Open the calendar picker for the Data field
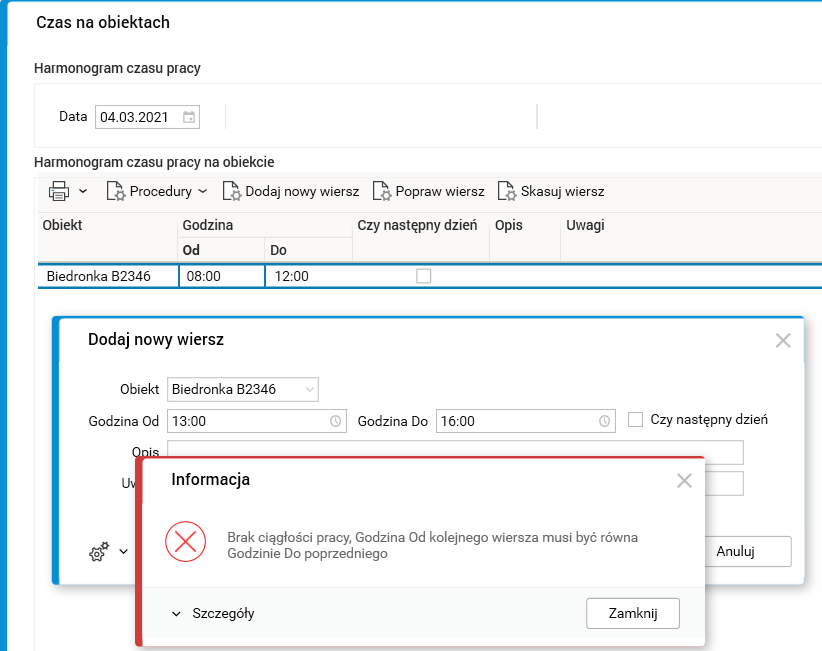Image resolution: width=822 pixels, height=651 pixels. [x=189, y=117]
